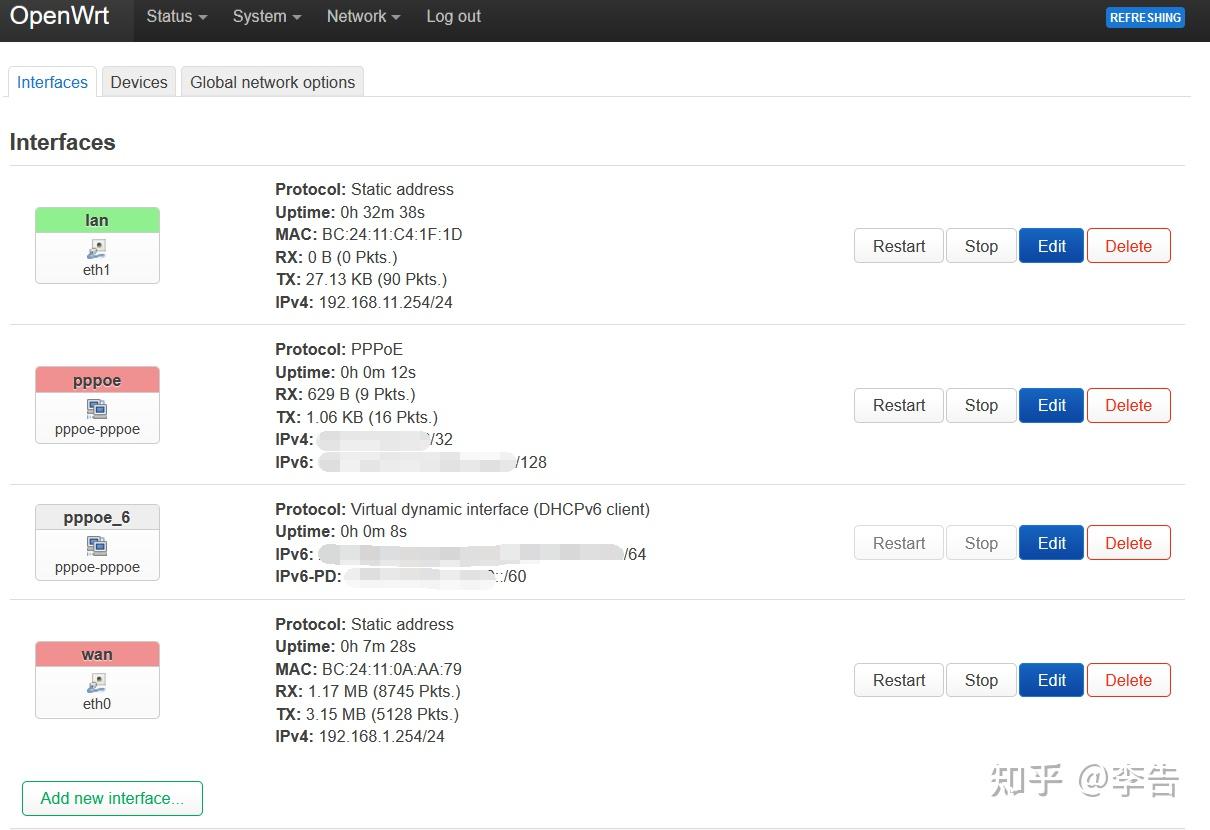Open the Network dropdown menu
Viewport: 1210px width, 830px height.
(x=361, y=16)
